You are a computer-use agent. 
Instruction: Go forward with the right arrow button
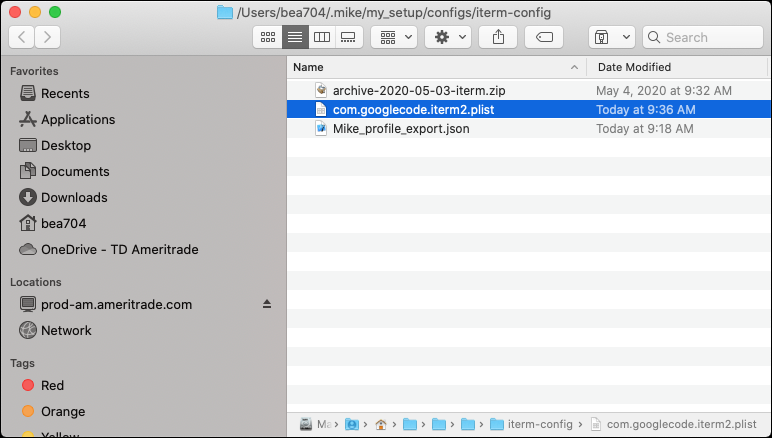click(47, 37)
